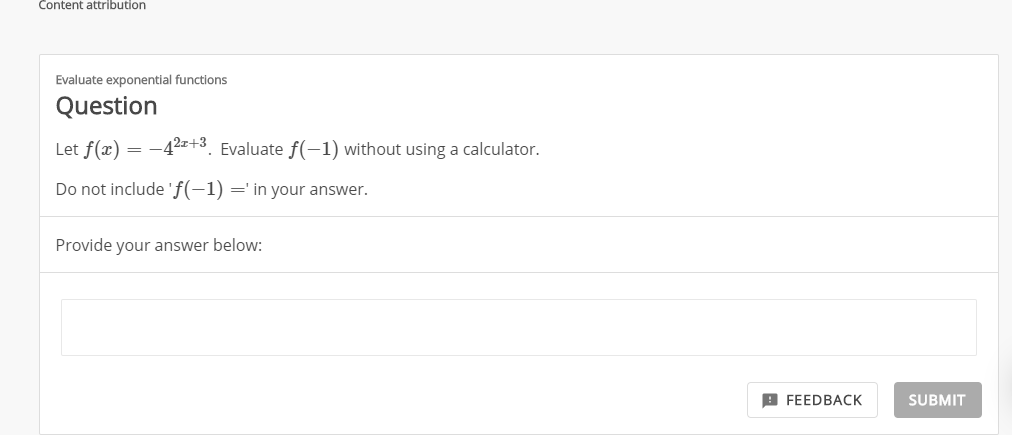Open the Content attribution link
The height and width of the screenshot is (448, 1012).
92,5
